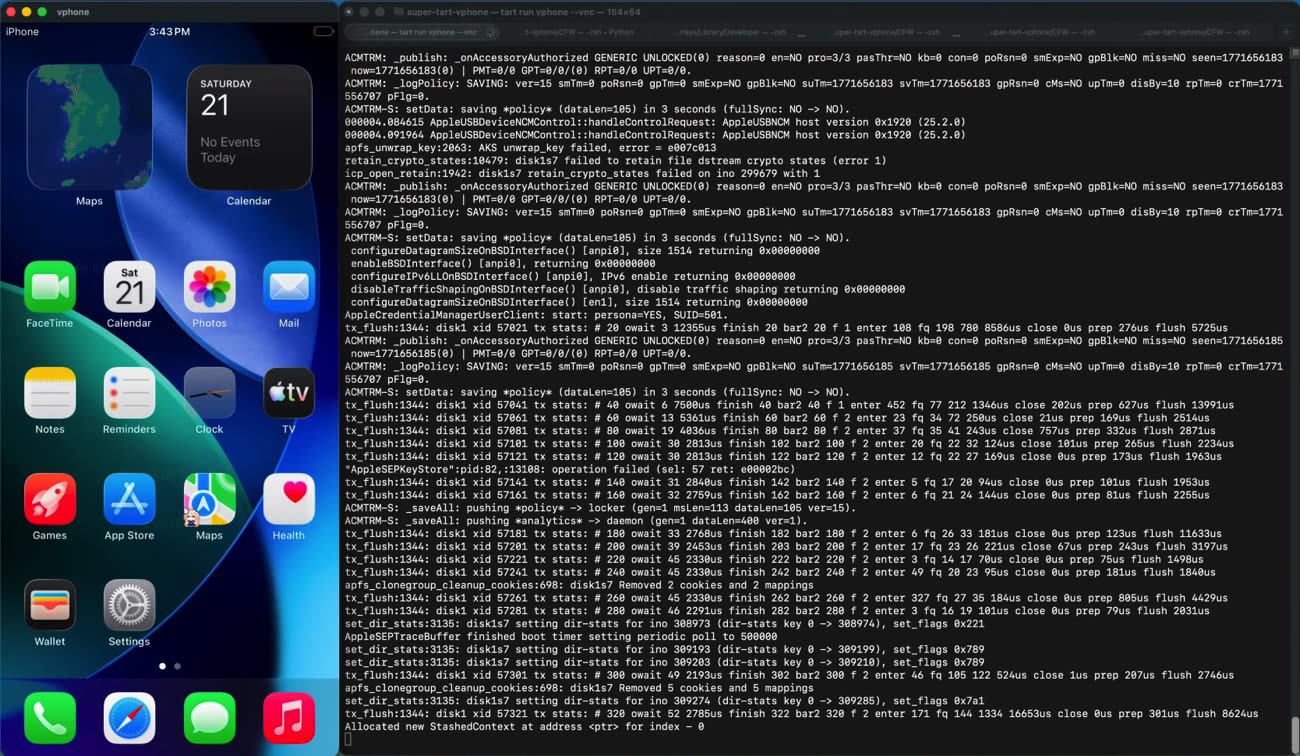
Task: Open Messages from the dock
Action: pos(209,718)
